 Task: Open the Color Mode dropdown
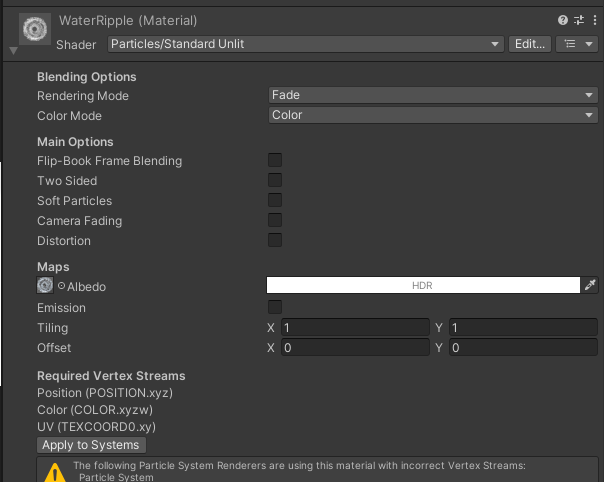pyautogui.click(x=433, y=115)
